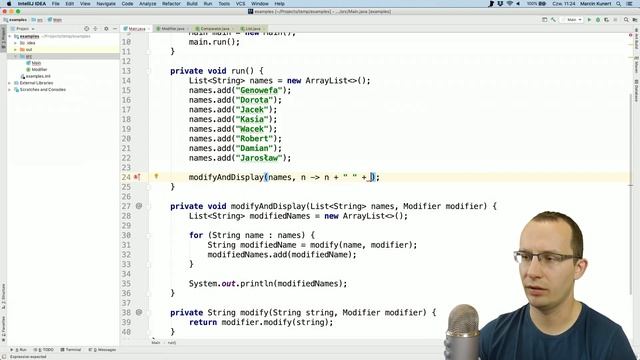Open the Refactor menu
The height and width of the screenshot is (360, 640).
pyautogui.click(x=171, y=4)
